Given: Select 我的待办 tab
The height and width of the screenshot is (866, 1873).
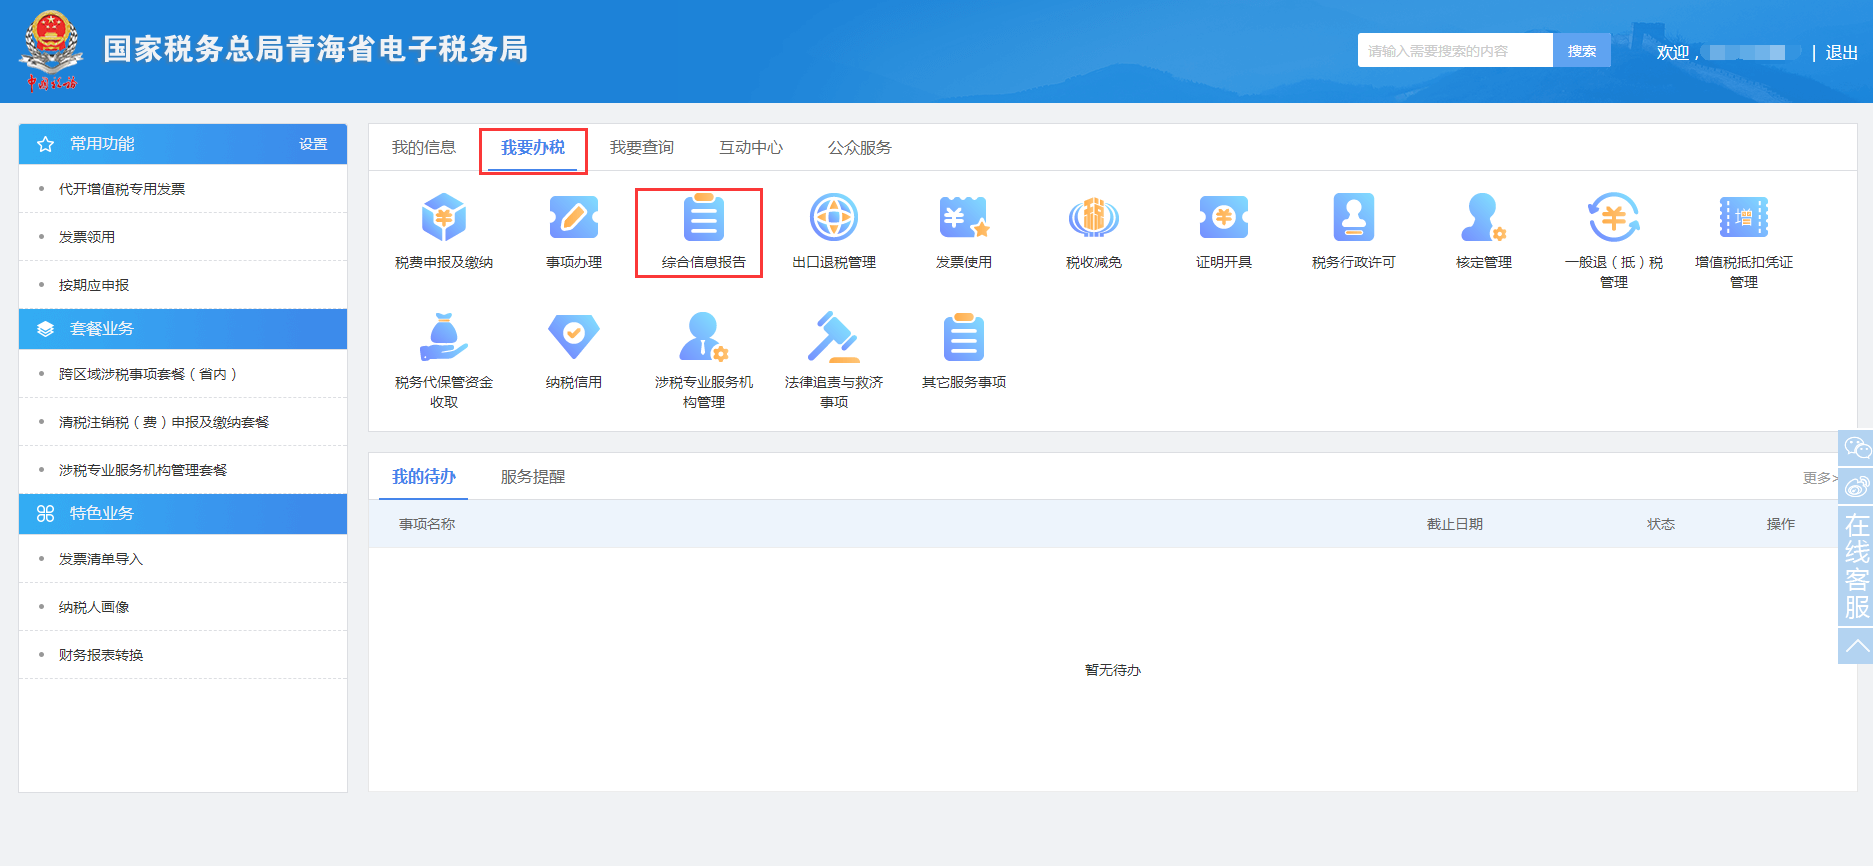Looking at the screenshot, I should click(424, 477).
